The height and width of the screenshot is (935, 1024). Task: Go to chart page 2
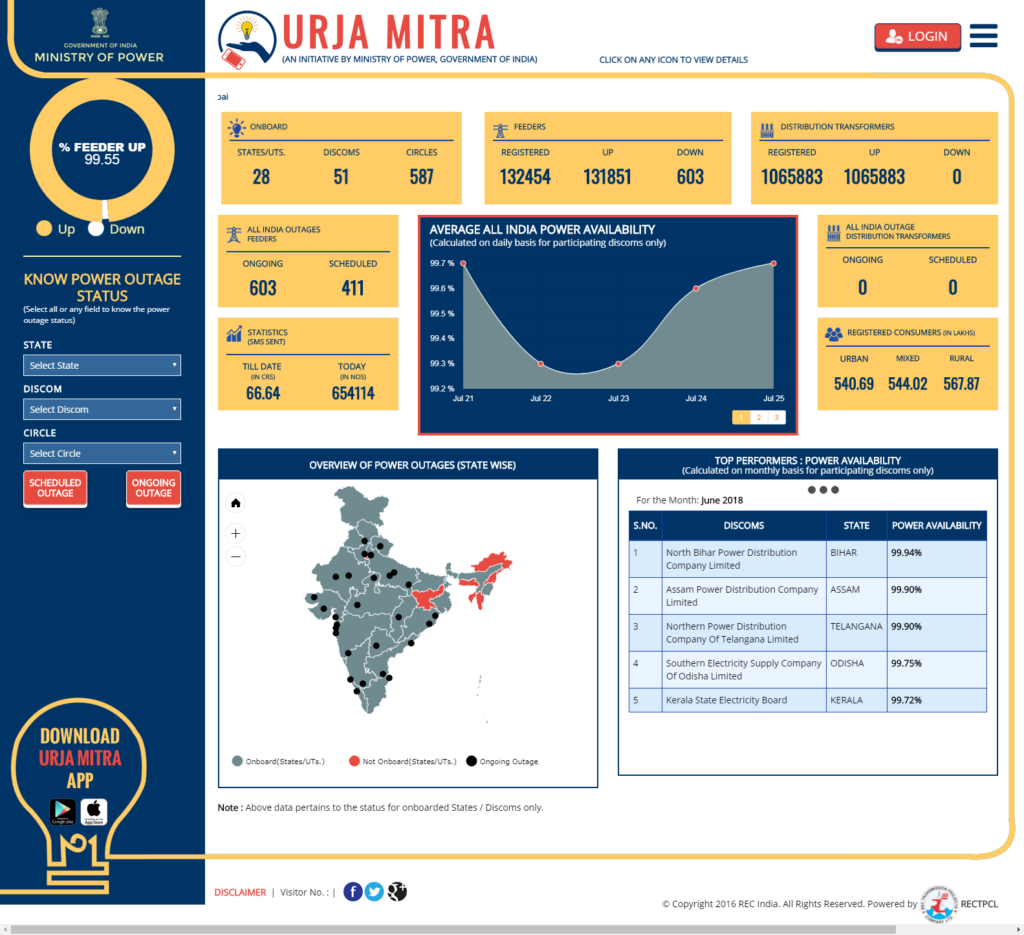click(x=758, y=417)
